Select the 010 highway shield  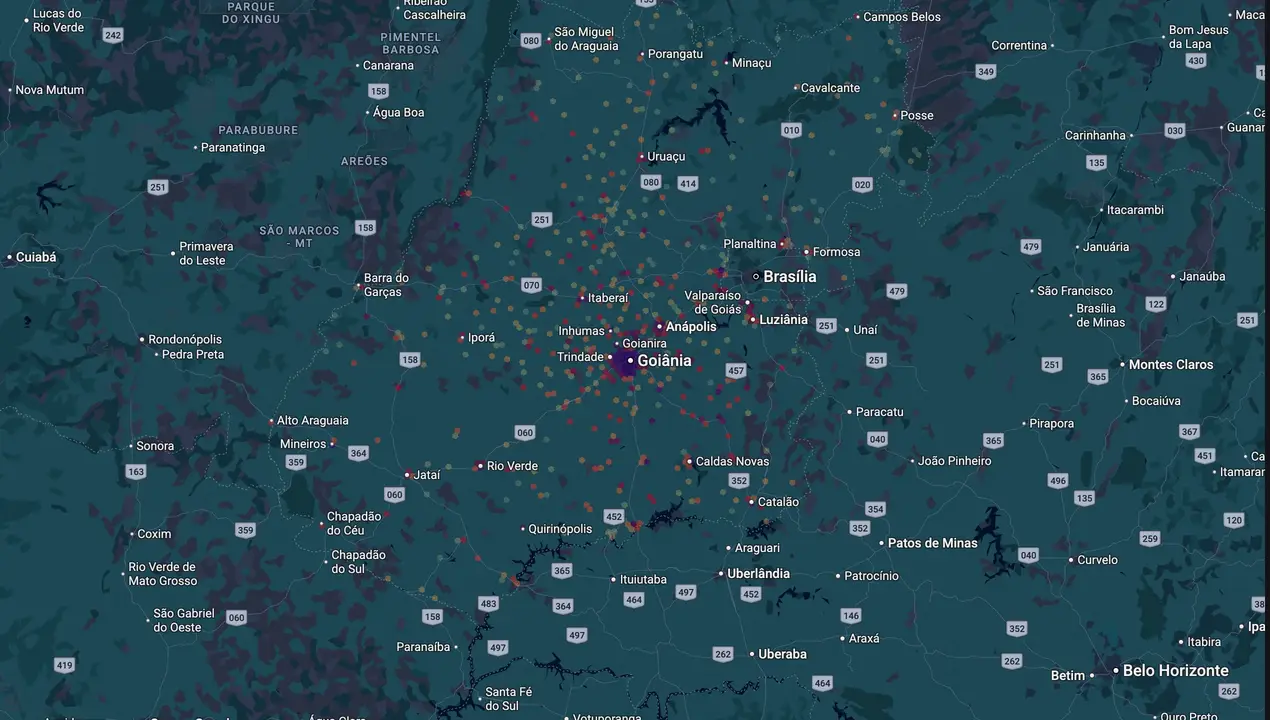point(792,130)
